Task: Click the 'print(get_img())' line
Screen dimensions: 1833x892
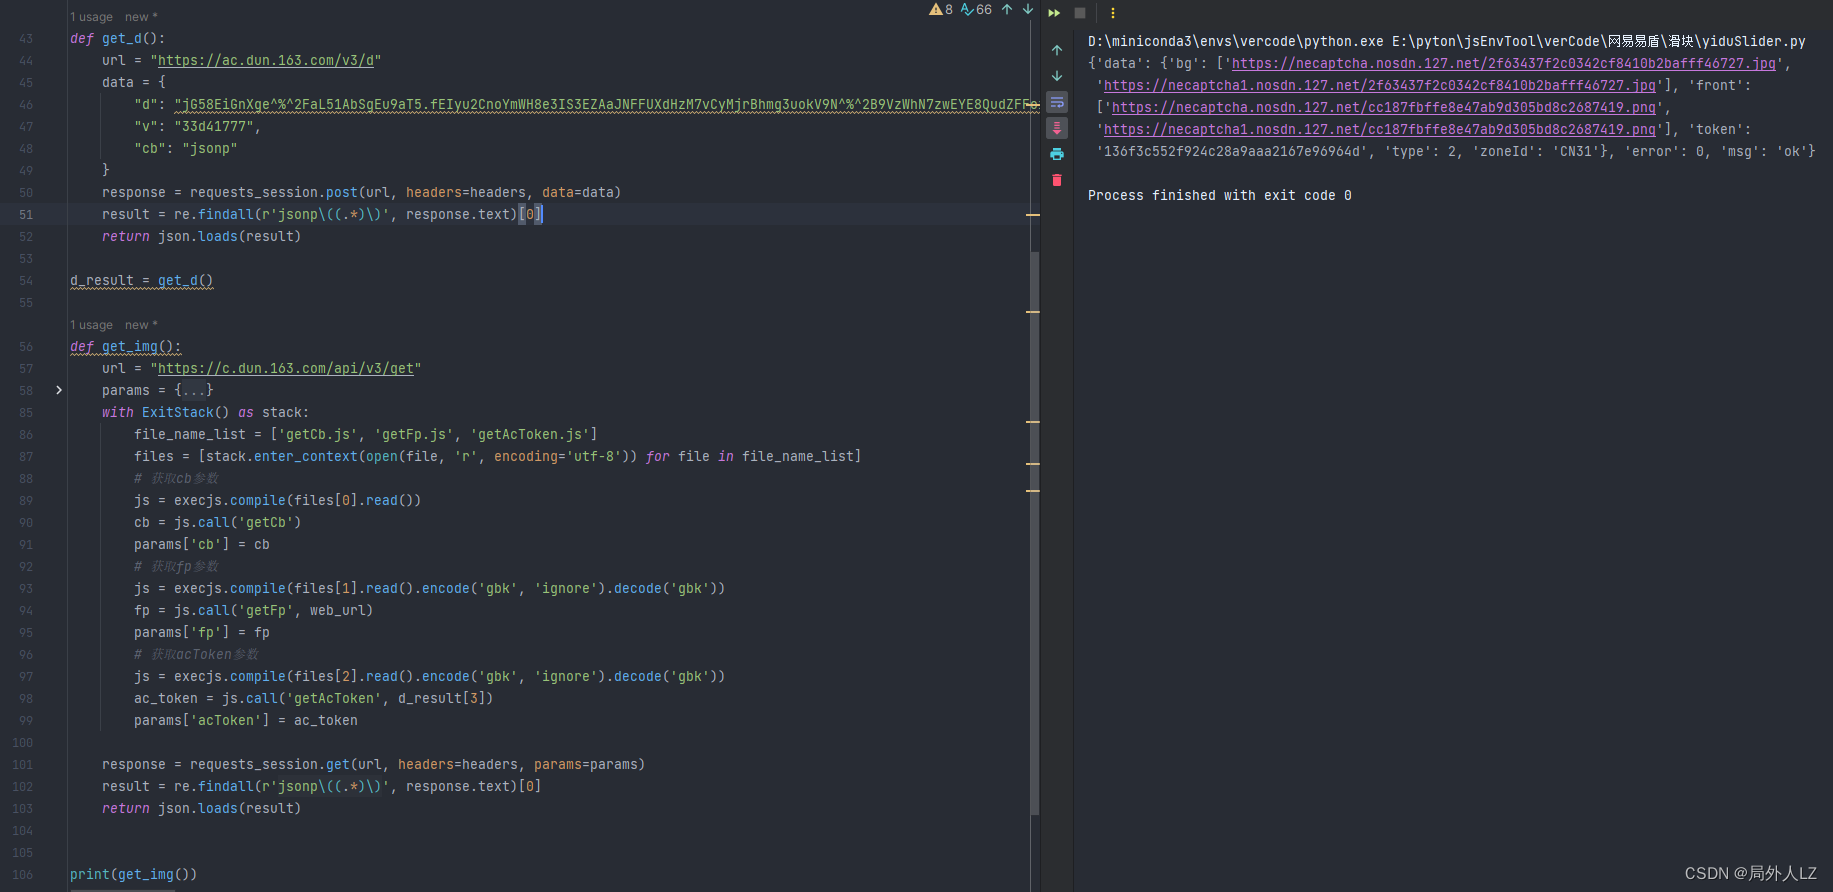Action: pos(134,874)
